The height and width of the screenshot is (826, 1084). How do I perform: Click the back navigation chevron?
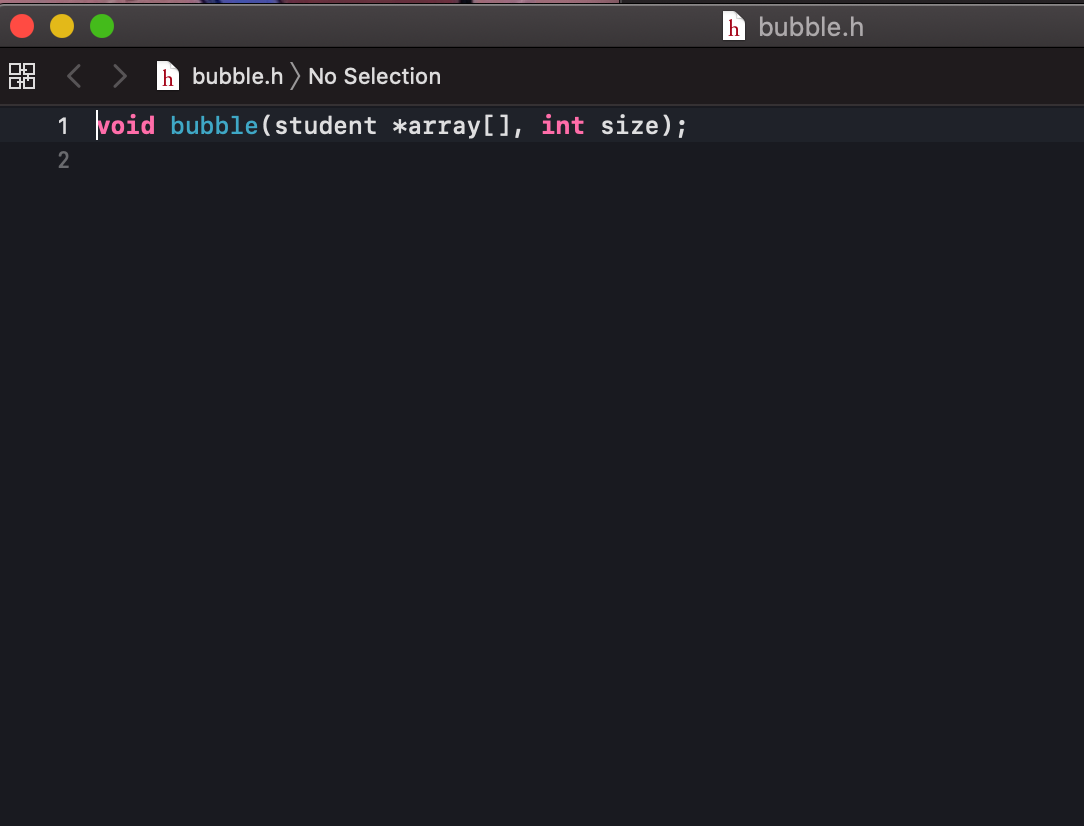tap(73, 76)
